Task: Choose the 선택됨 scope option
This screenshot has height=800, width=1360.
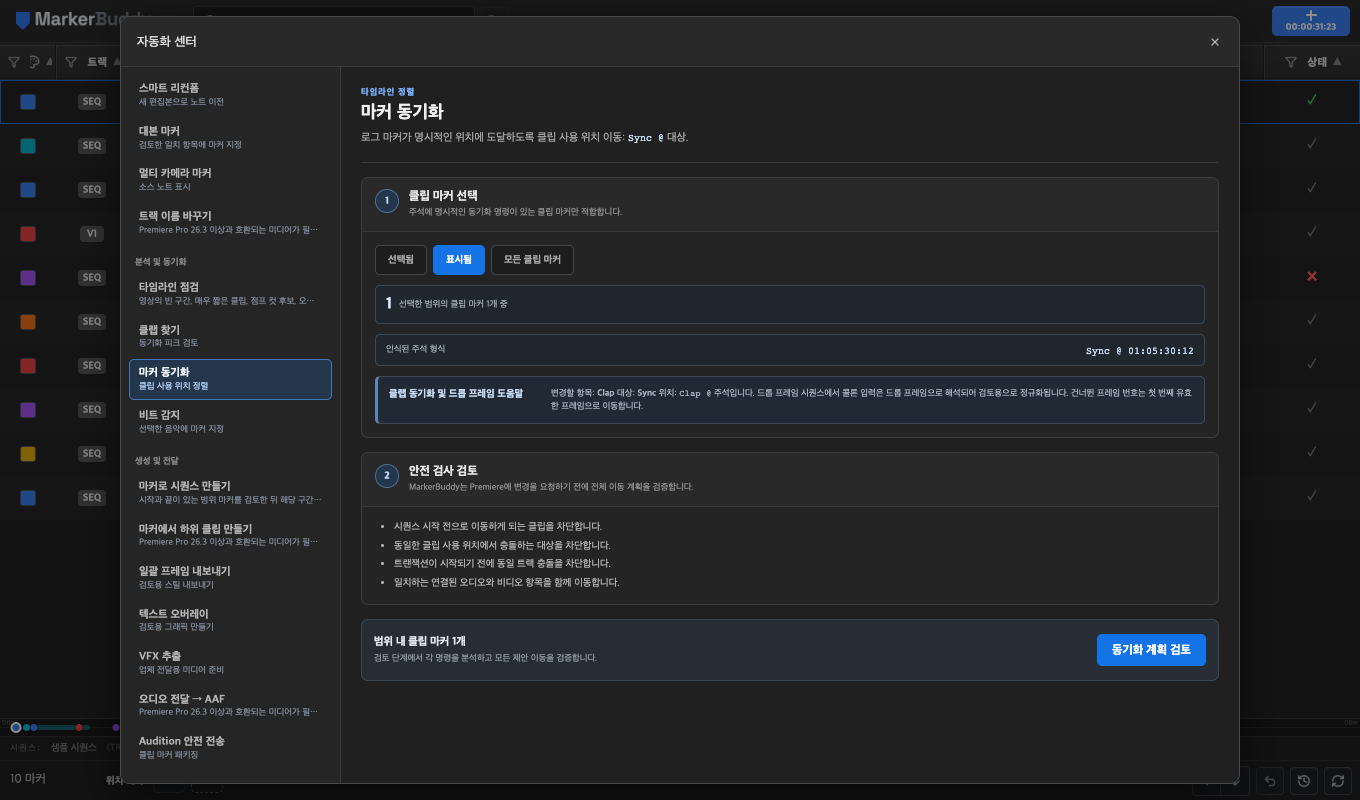Action: coord(401,260)
